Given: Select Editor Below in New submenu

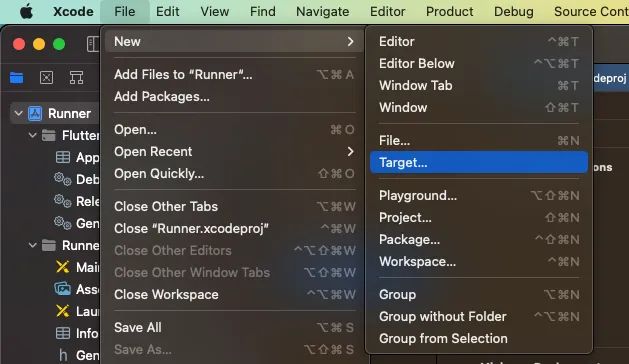Looking at the screenshot, I should (479, 63).
